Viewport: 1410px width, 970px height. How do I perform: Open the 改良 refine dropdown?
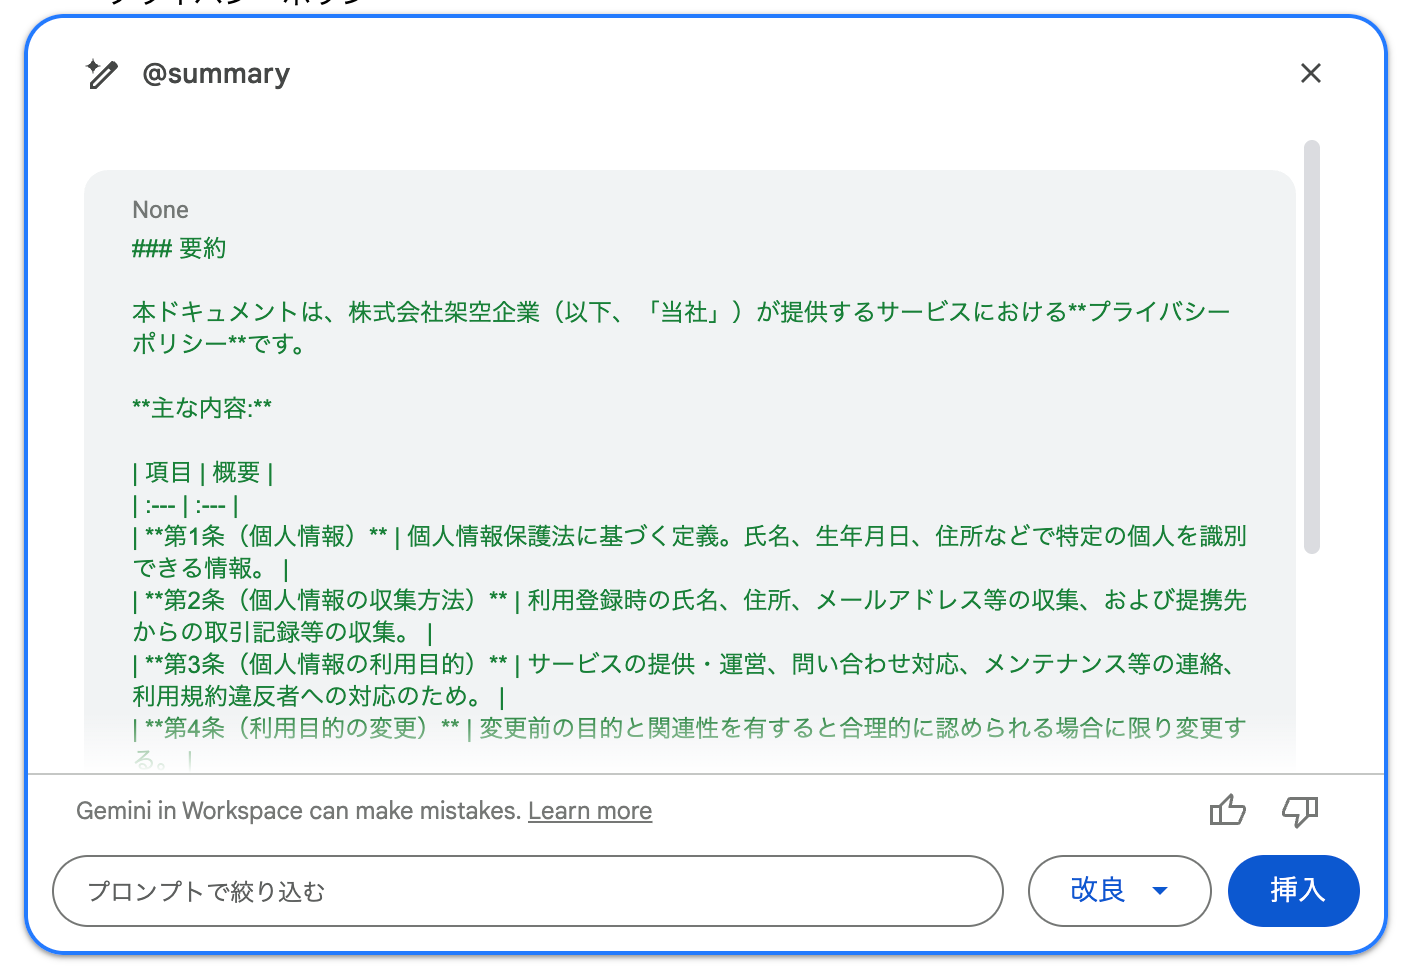tap(1098, 890)
